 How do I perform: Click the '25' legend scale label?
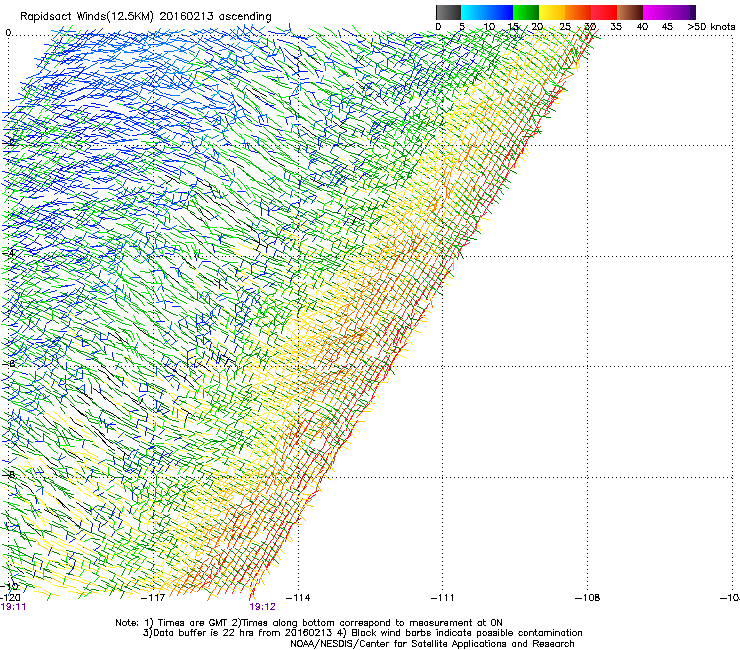coord(564,27)
